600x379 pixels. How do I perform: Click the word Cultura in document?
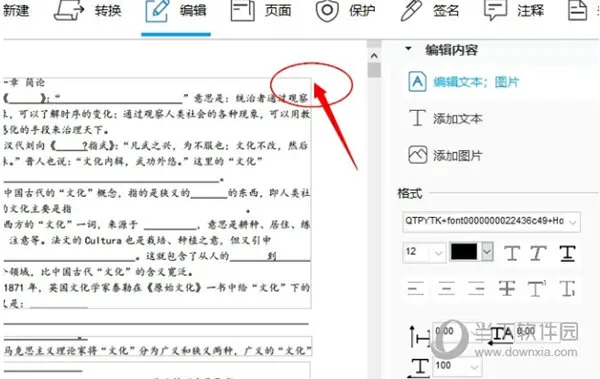103,240
